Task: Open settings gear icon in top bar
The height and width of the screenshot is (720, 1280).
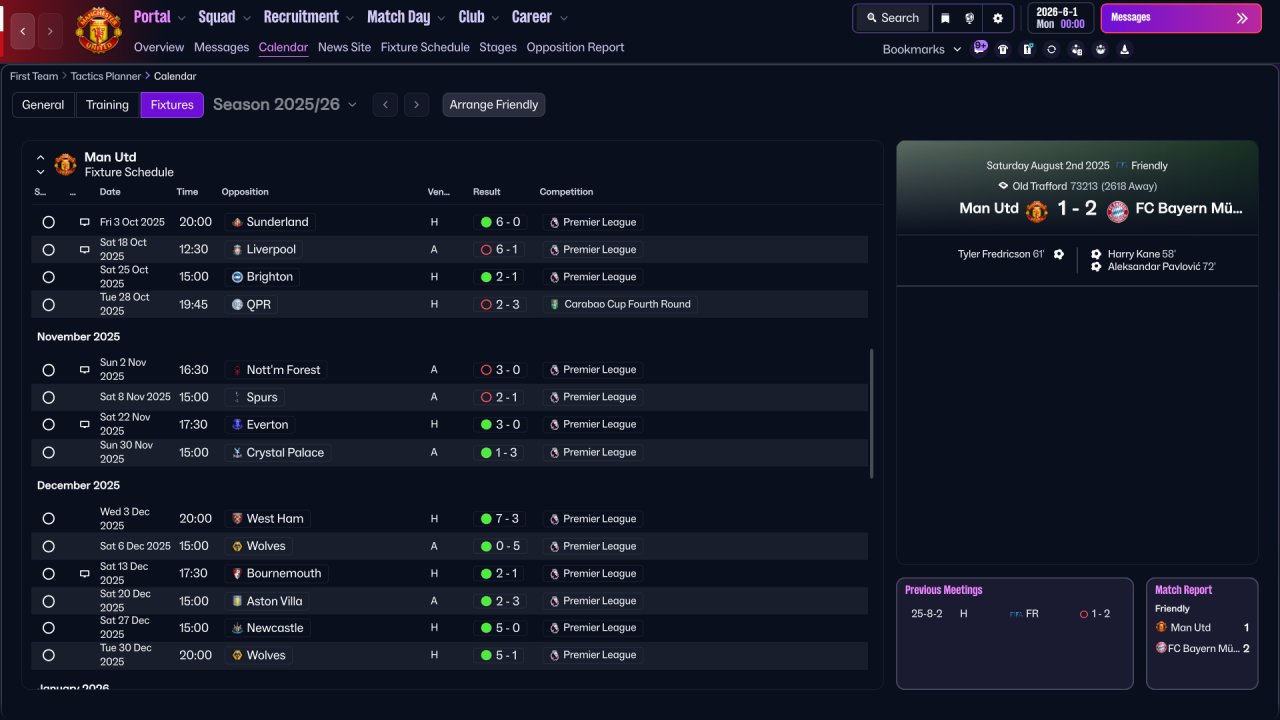Action: coord(997,18)
